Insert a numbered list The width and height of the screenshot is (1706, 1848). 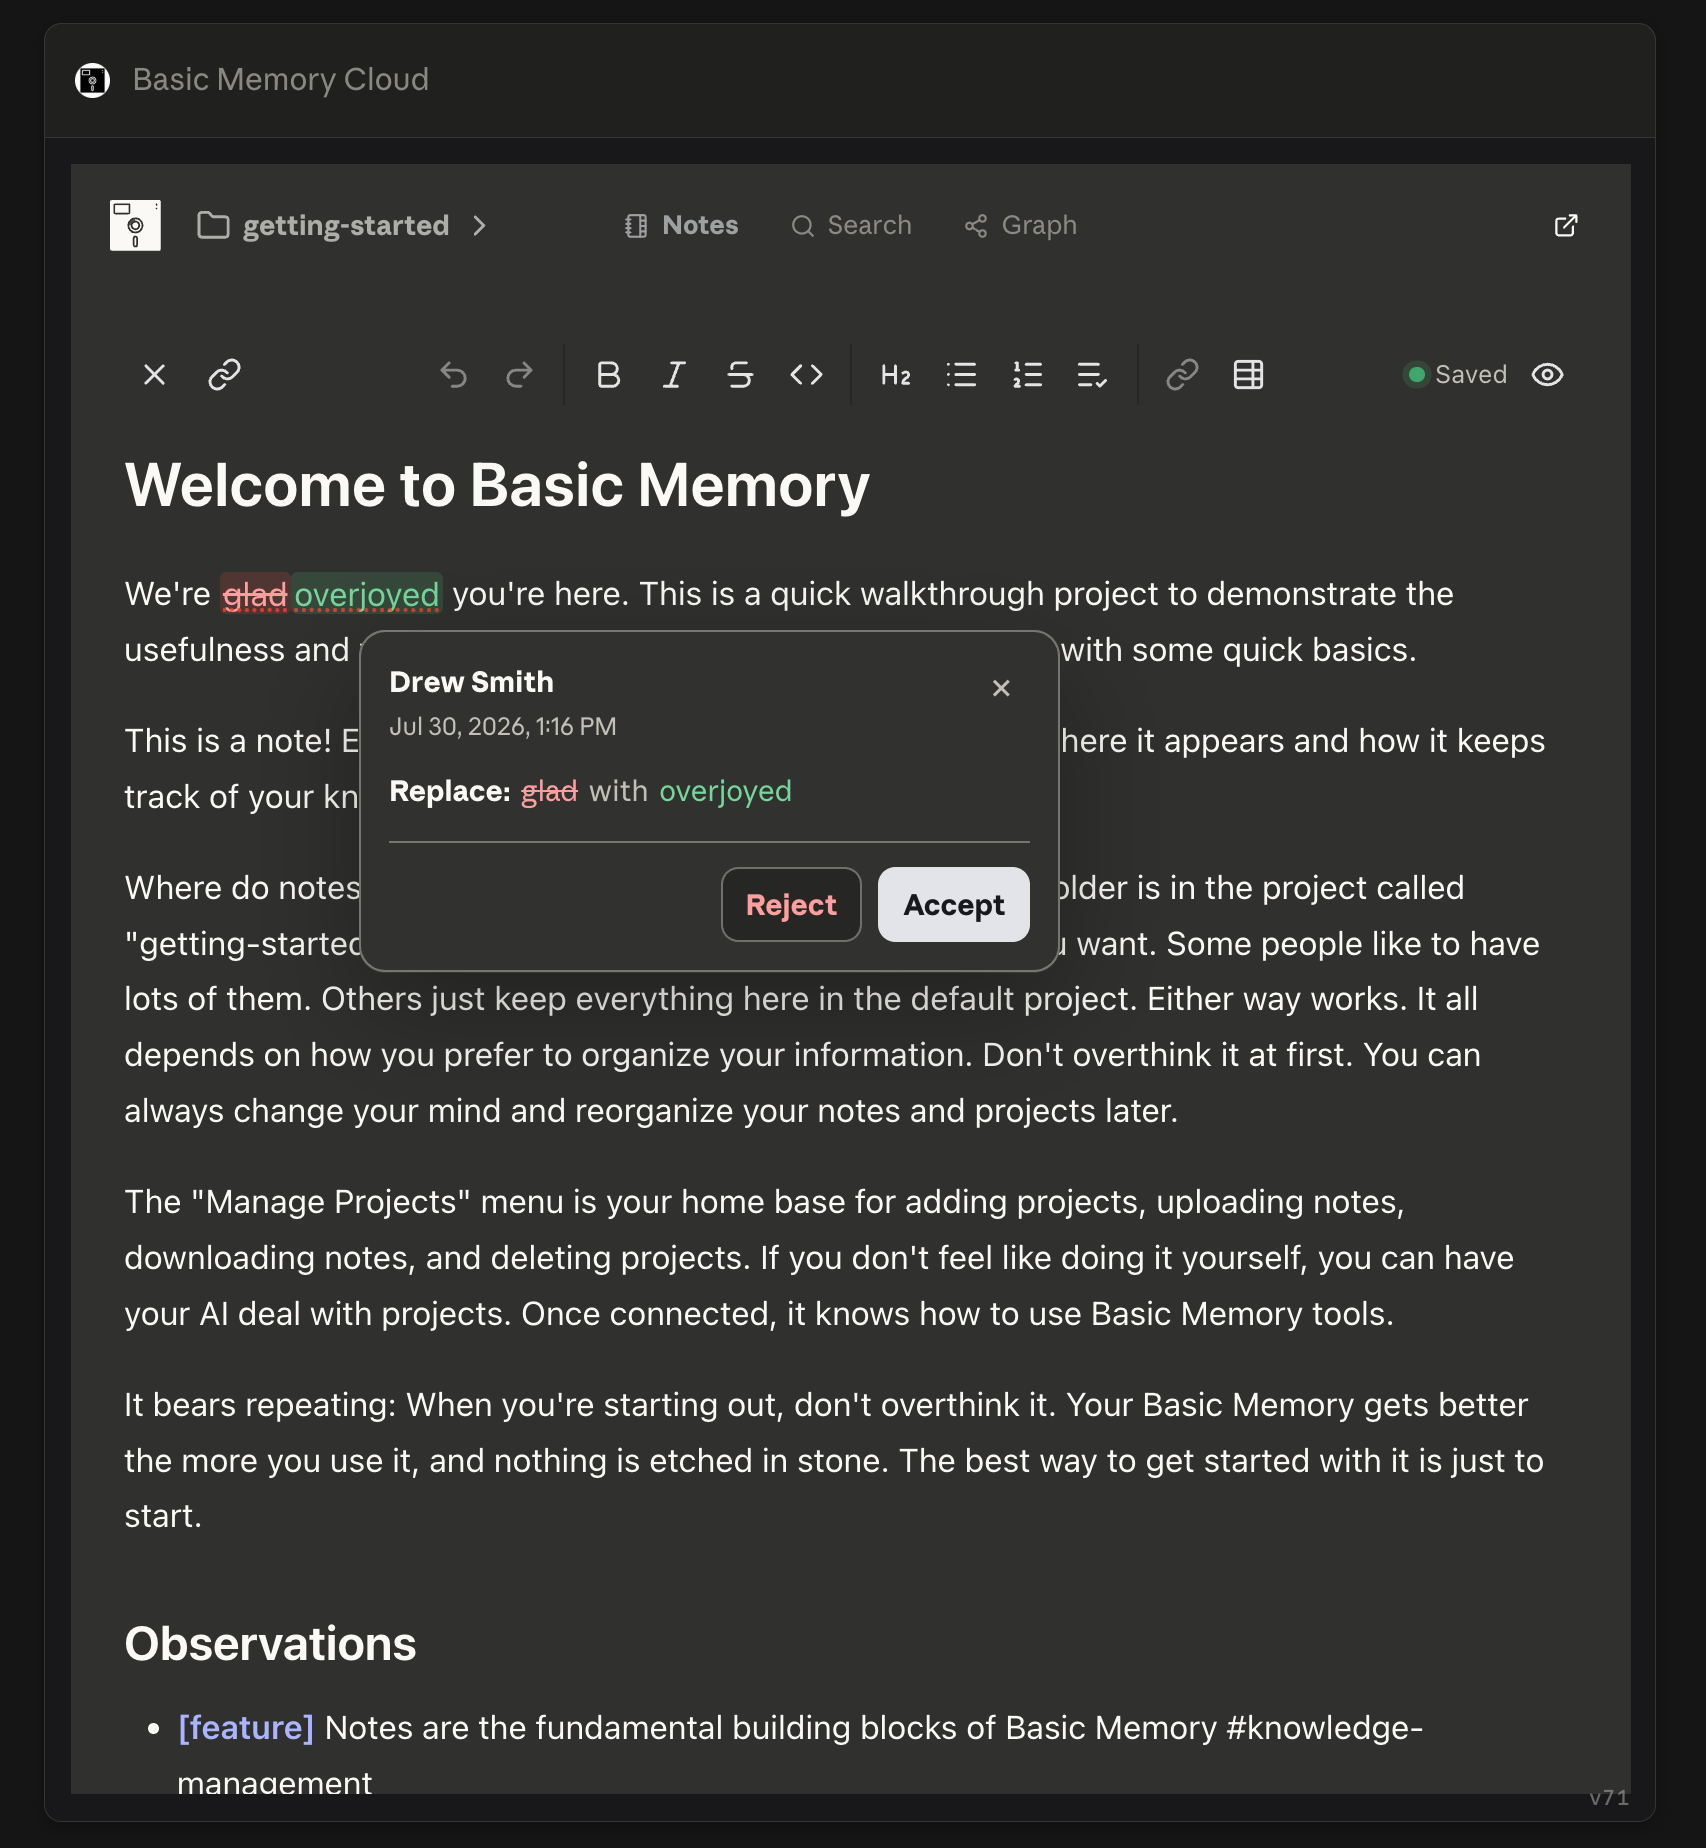point(1028,375)
